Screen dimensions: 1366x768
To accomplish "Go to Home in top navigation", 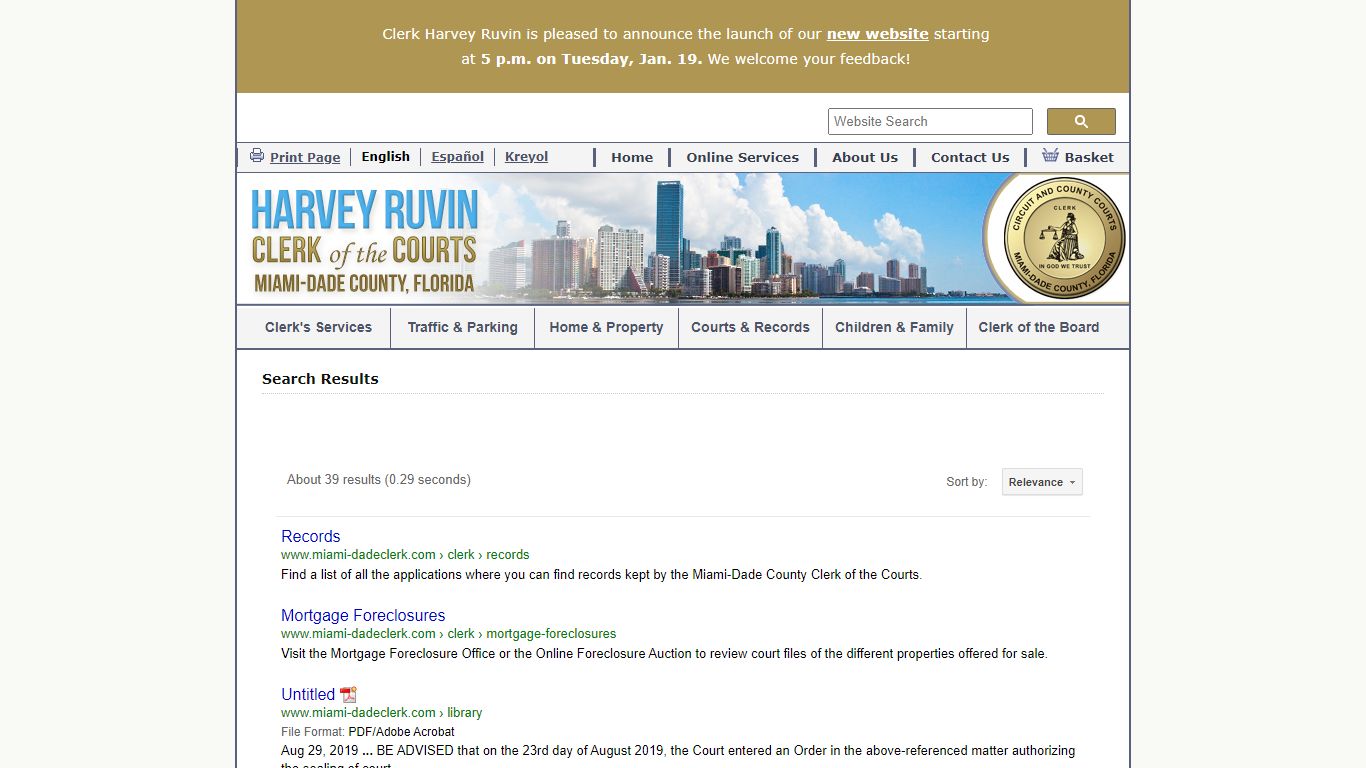I will (x=632, y=157).
